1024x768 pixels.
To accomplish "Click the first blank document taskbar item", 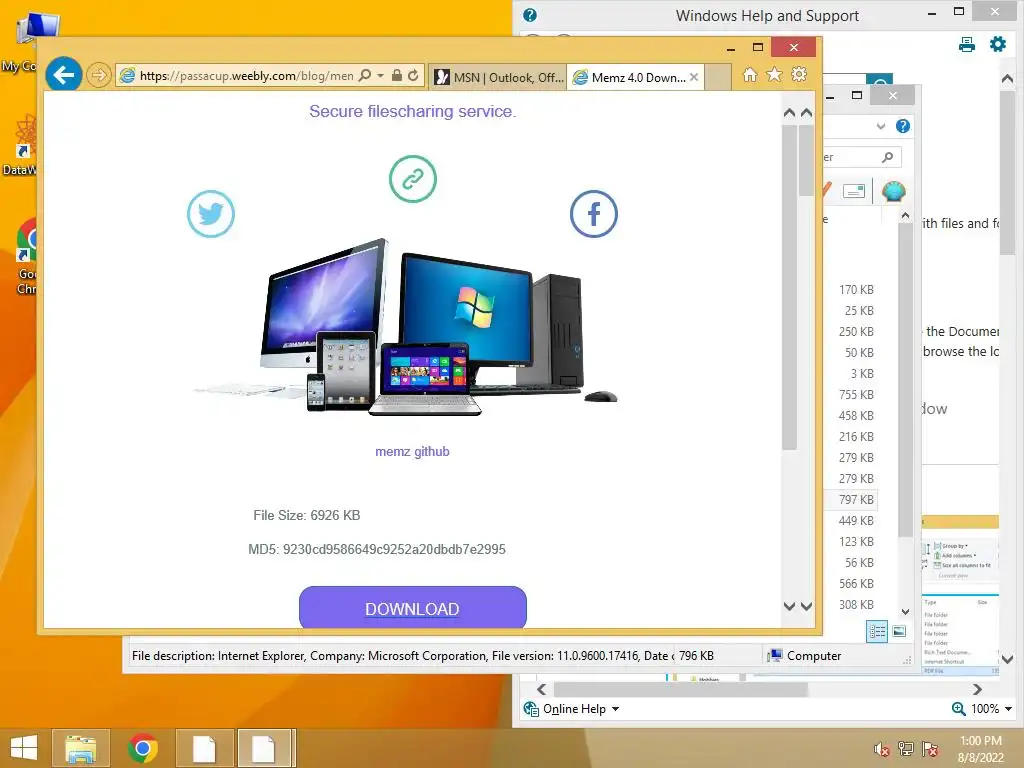I will (x=204, y=748).
